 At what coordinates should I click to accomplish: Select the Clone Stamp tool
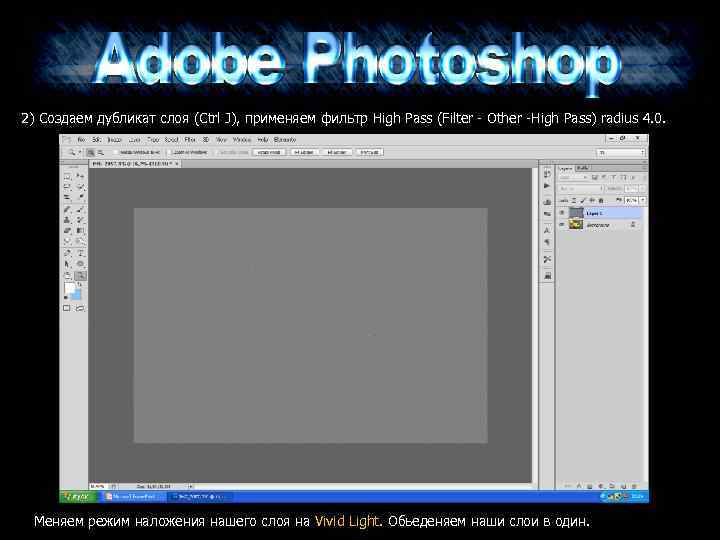(x=68, y=220)
